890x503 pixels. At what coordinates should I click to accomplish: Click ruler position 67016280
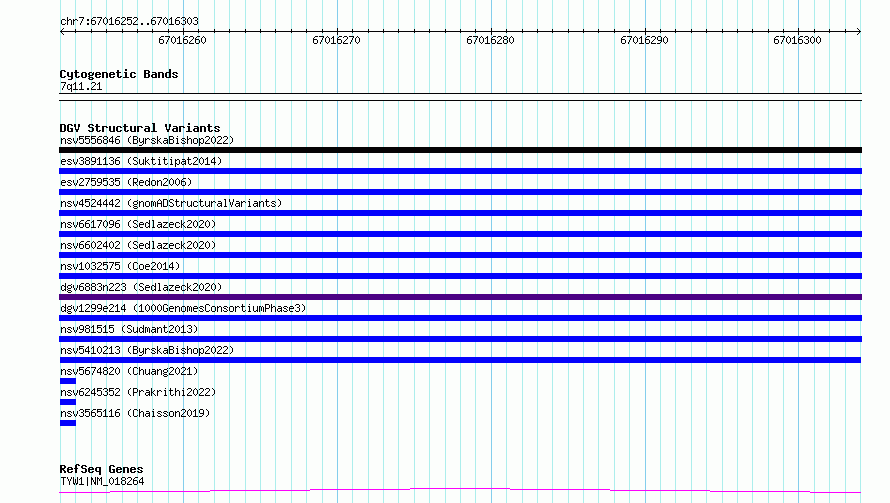tap(490, 40)
